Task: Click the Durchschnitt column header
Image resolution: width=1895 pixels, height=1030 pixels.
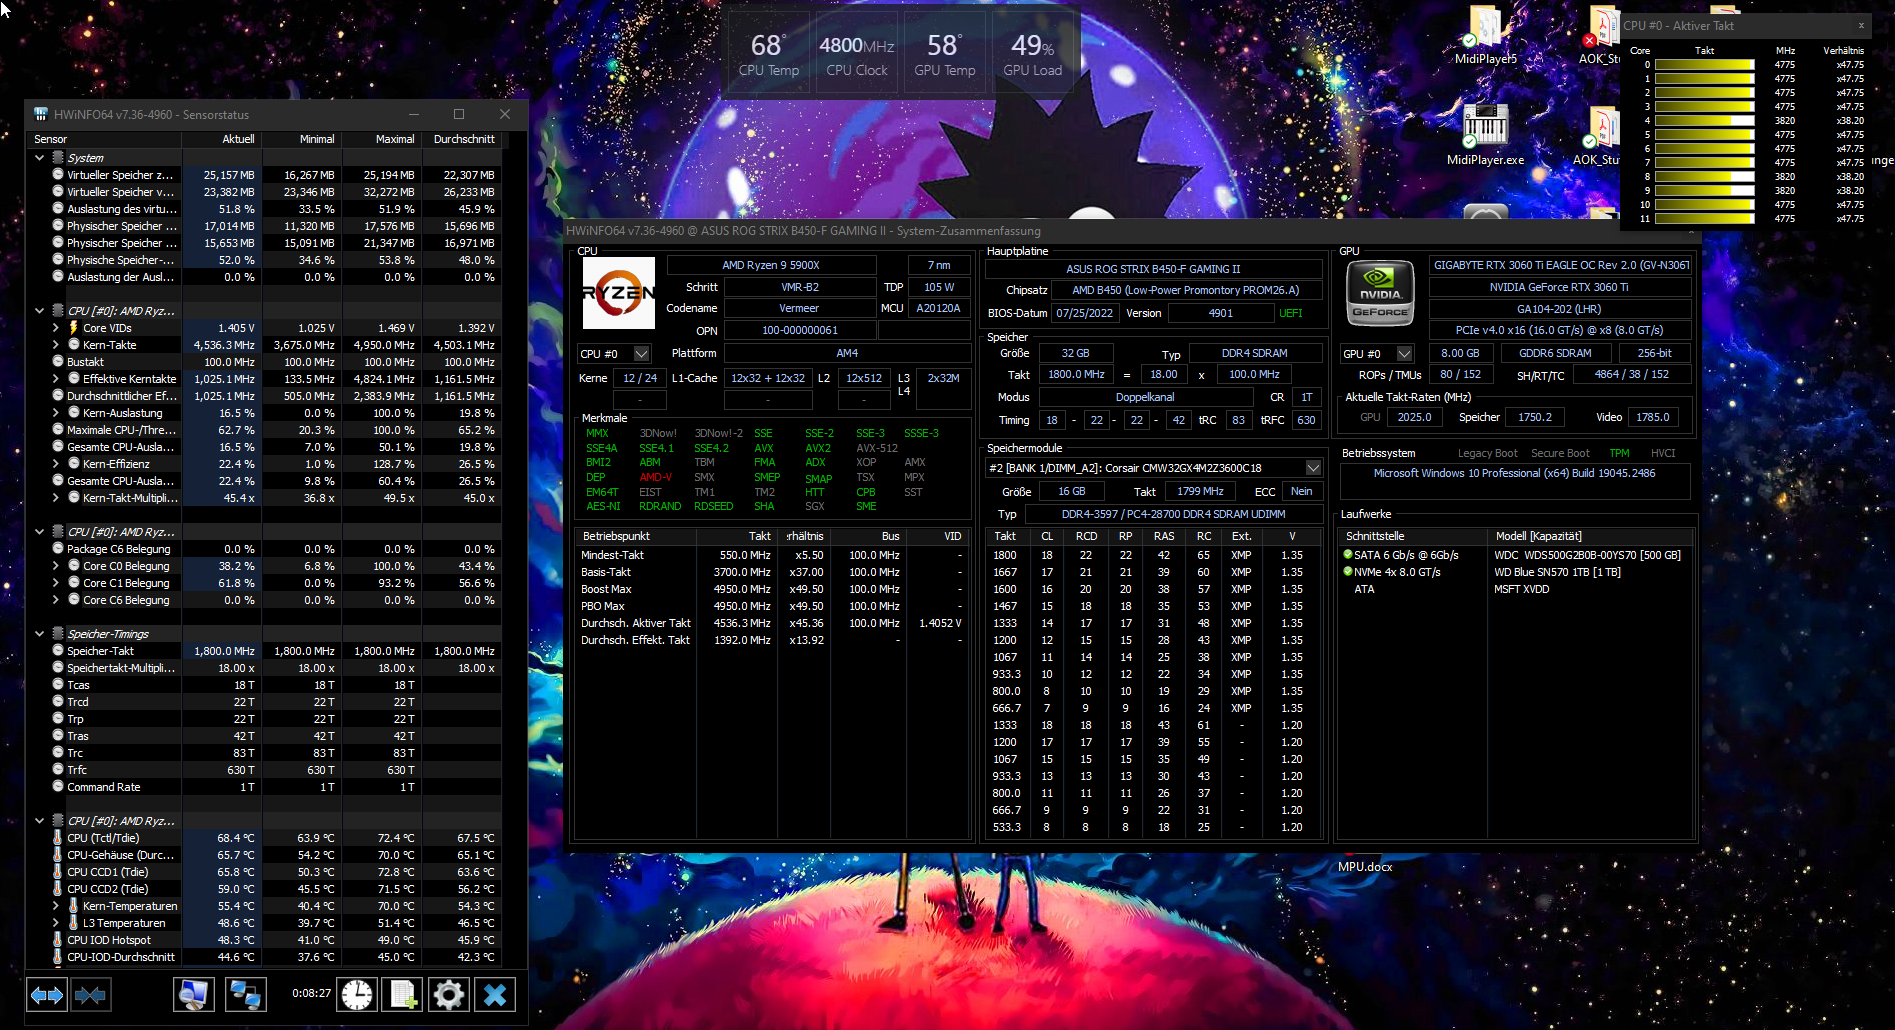Action: pyautogui.click(x=464, y=139)
